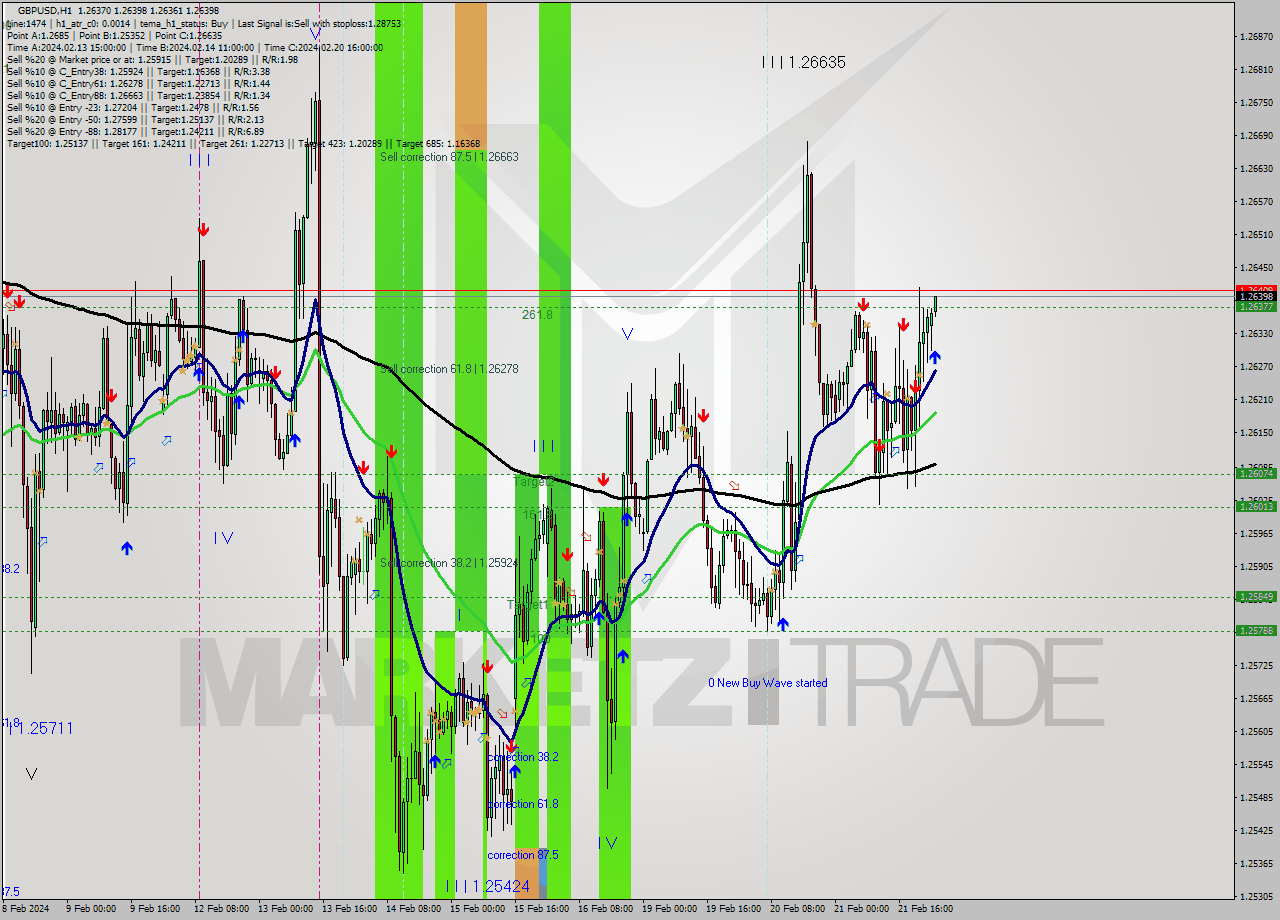Click the 1.26870 price scale value
The width and height of the screenshot is (1280, 920).
point(1256,37)
